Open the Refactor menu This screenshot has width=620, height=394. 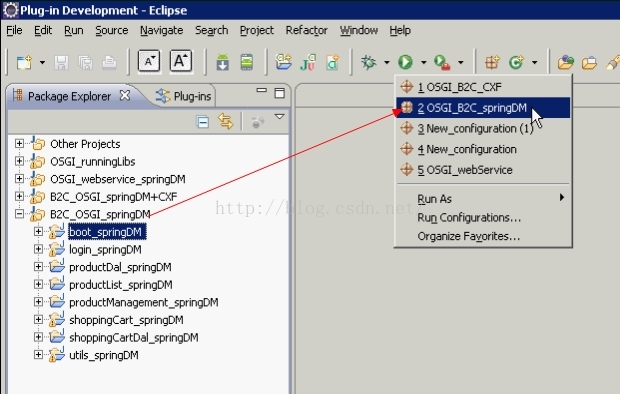[x=306, y=30]
